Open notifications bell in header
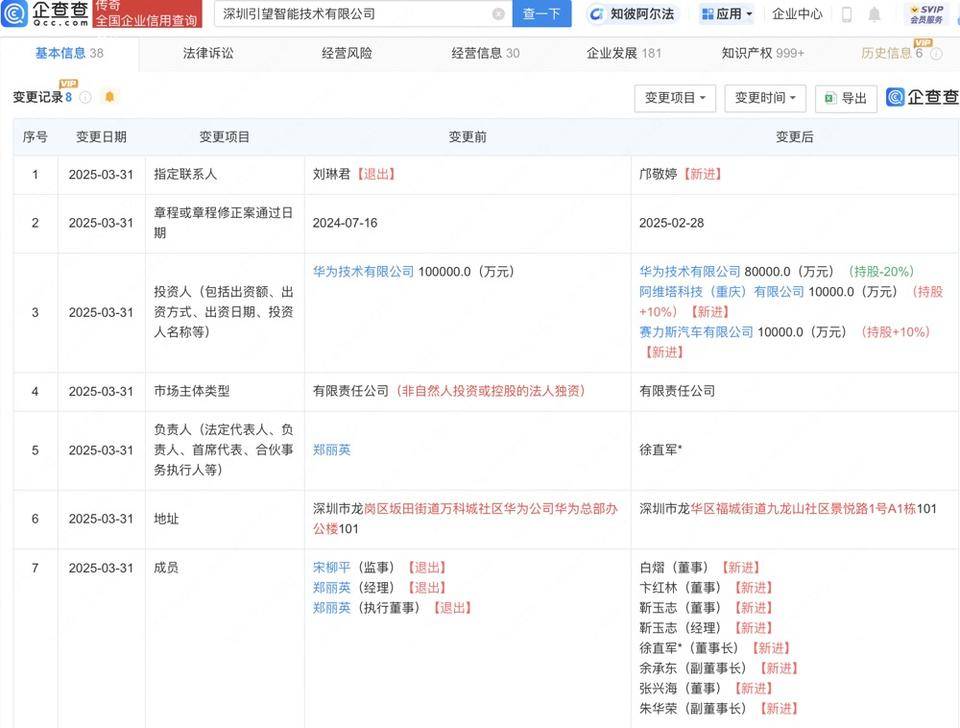 (x=874, y=14)
